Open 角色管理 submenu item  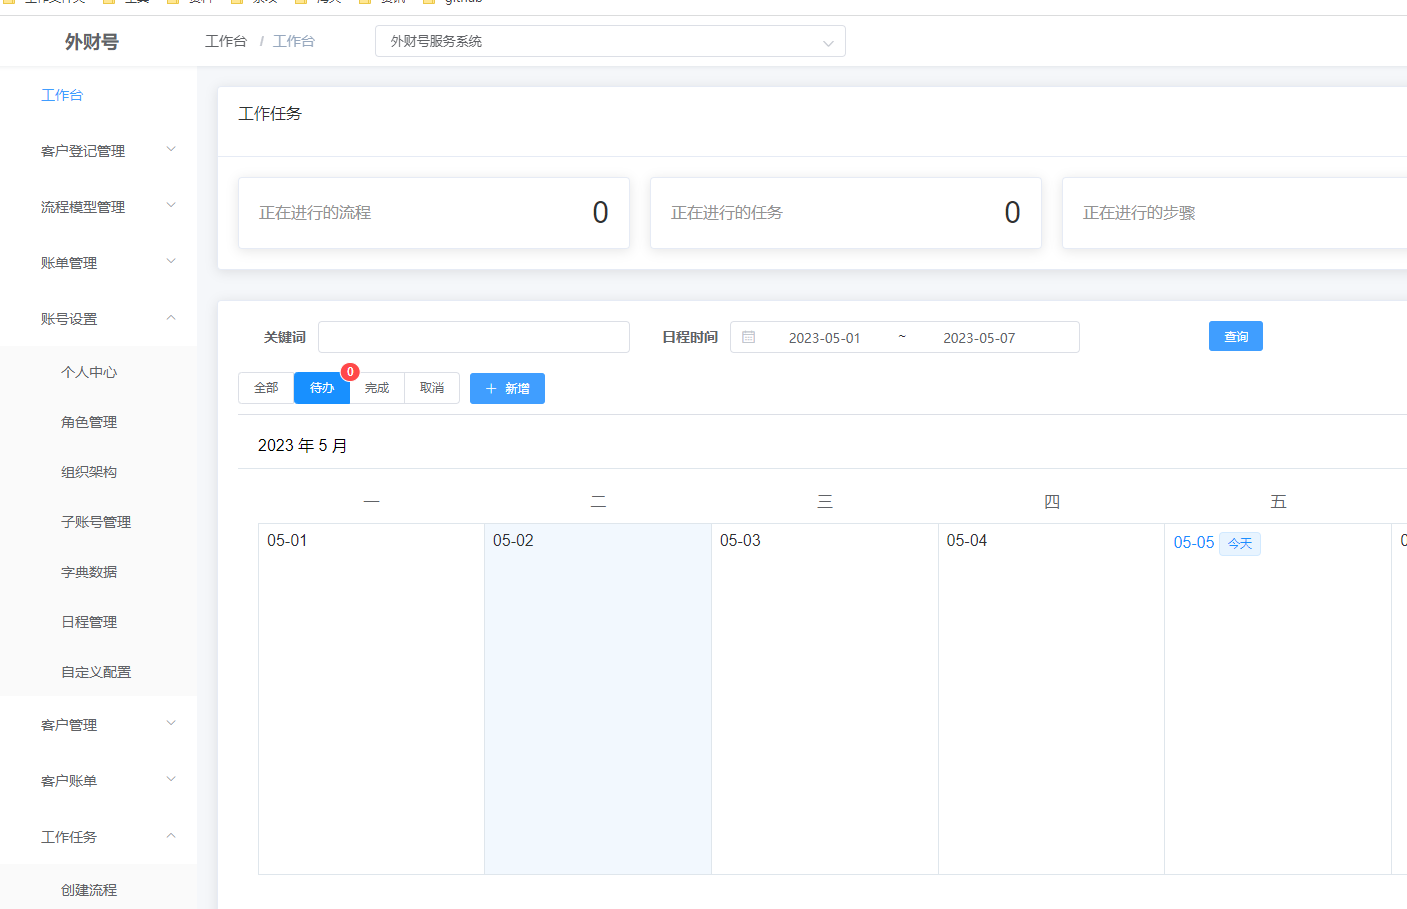click(x=89, y=422)
